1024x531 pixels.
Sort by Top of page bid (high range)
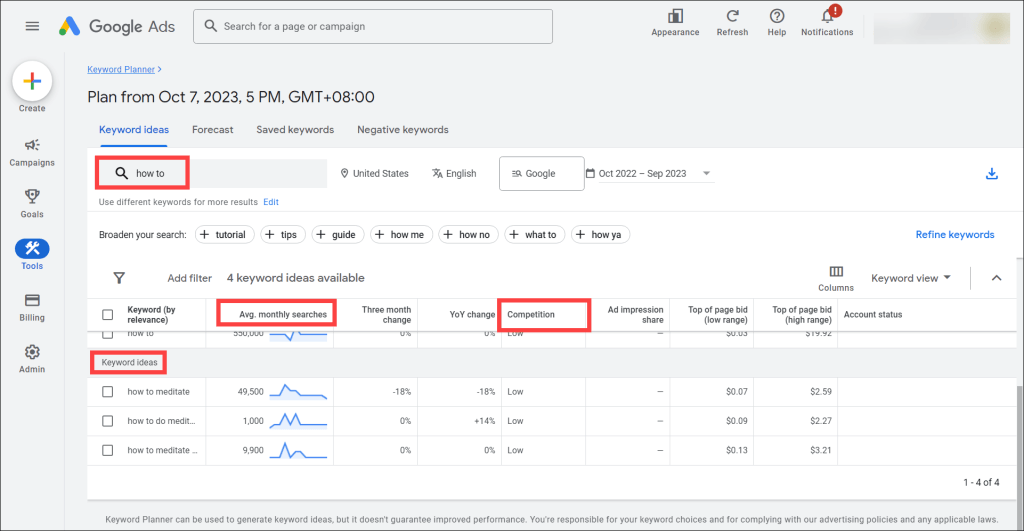click(x=802, y=315)
